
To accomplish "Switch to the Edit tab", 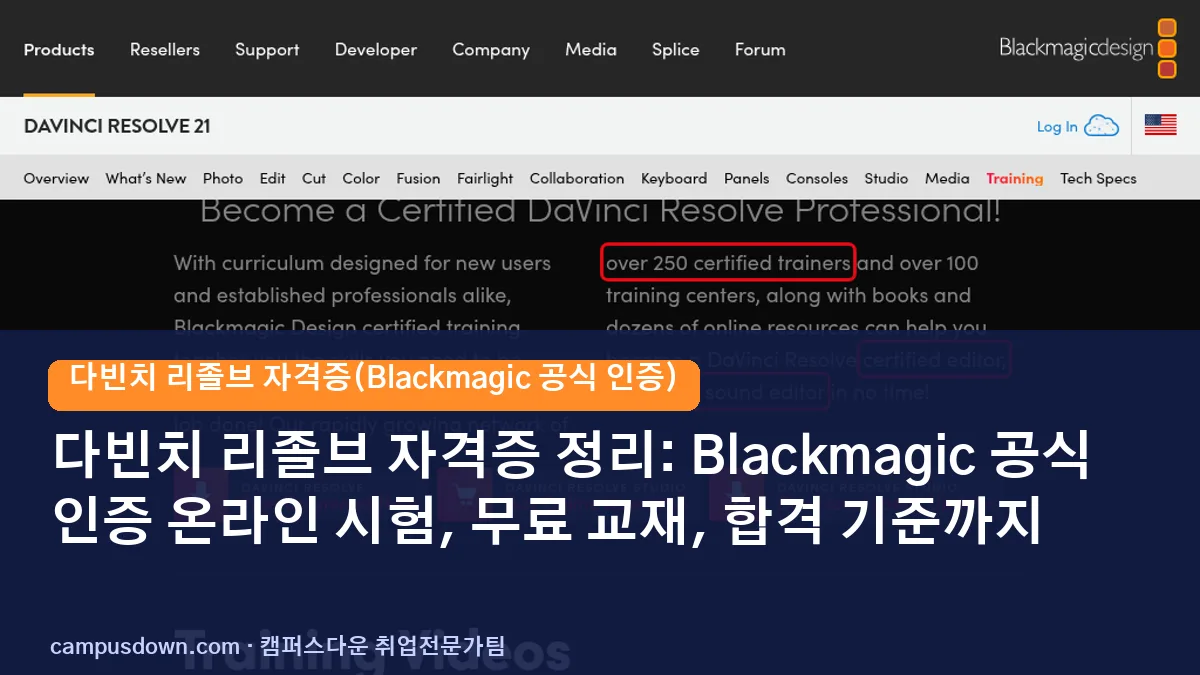I will click(x=273, y=178).
